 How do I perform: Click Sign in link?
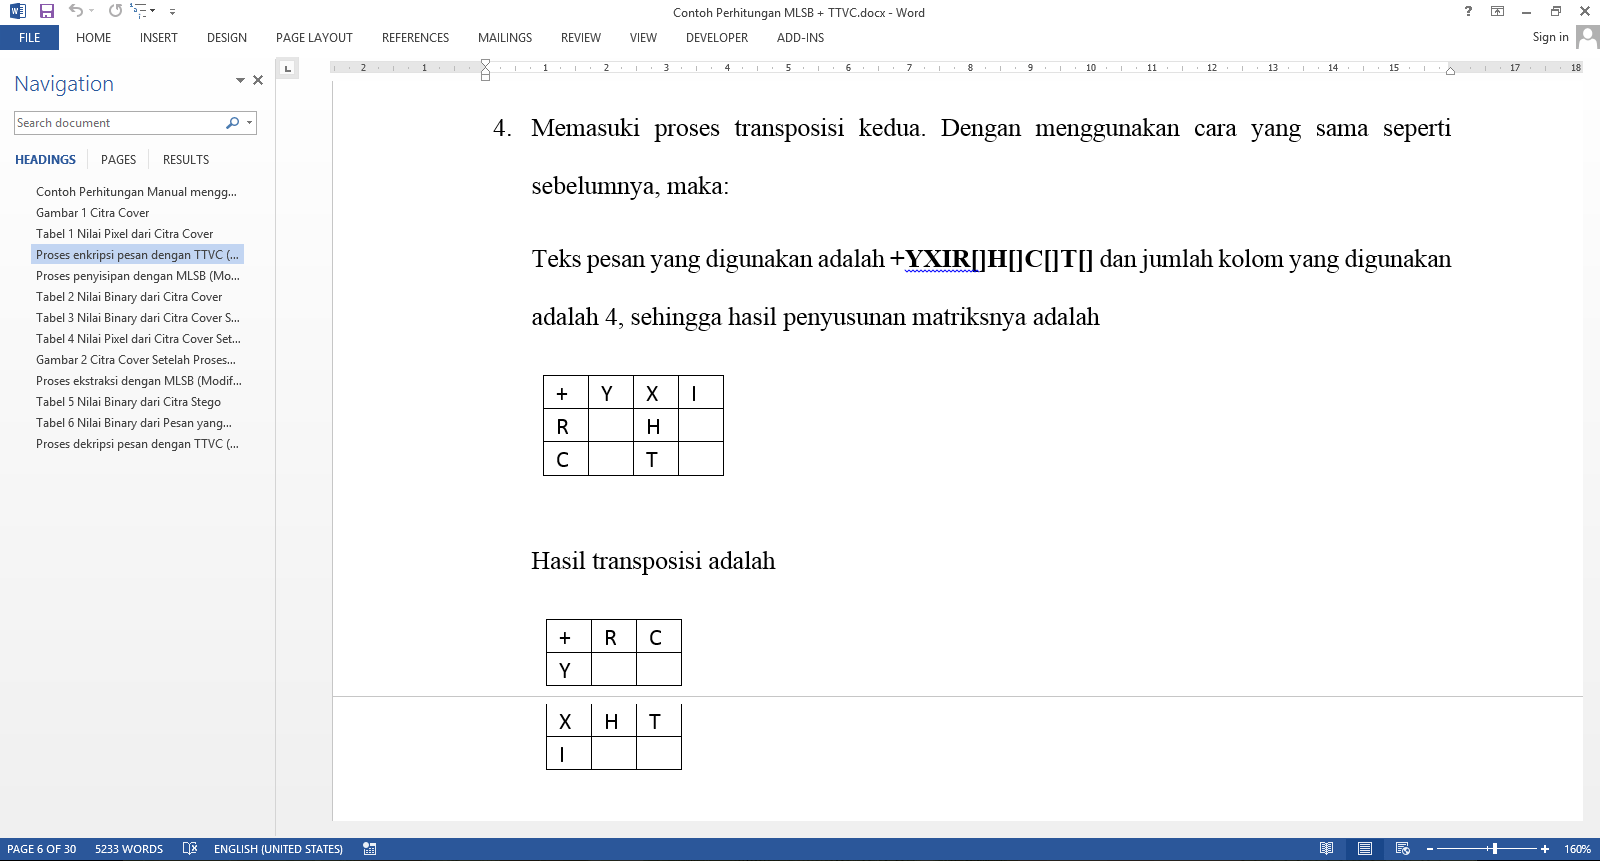point(1550,37)
